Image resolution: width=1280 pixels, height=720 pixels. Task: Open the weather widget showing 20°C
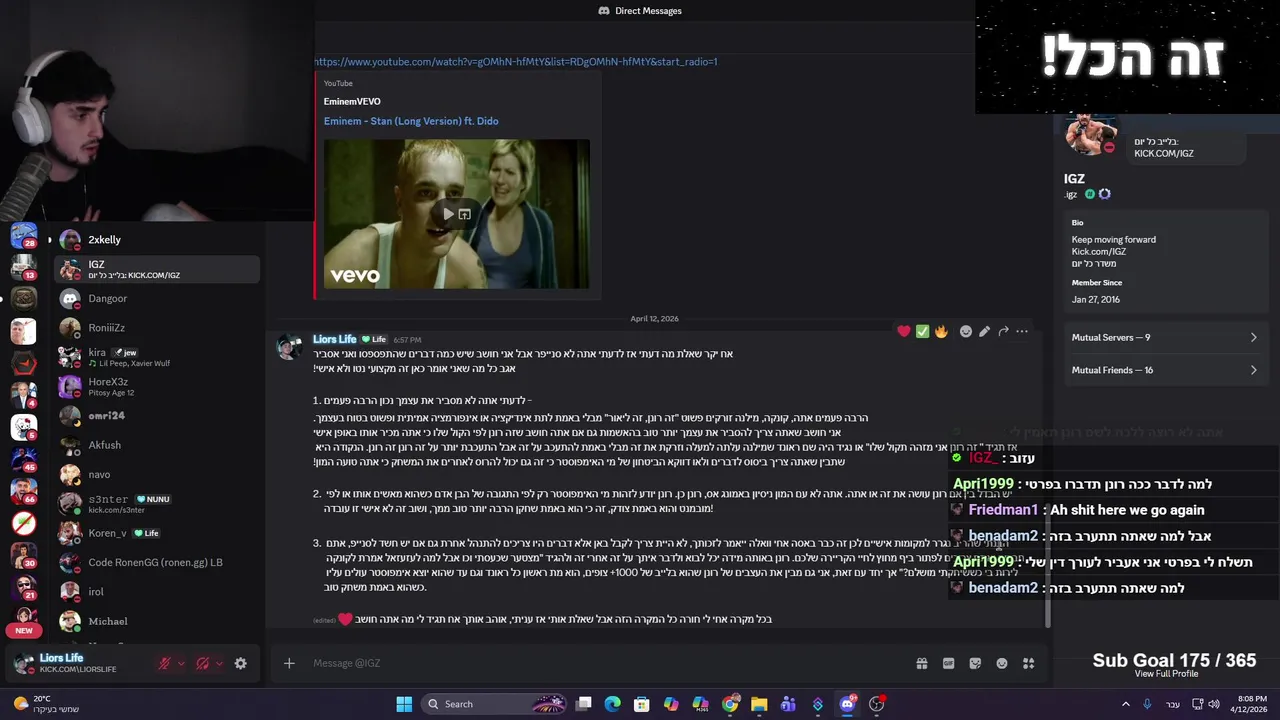45,704
